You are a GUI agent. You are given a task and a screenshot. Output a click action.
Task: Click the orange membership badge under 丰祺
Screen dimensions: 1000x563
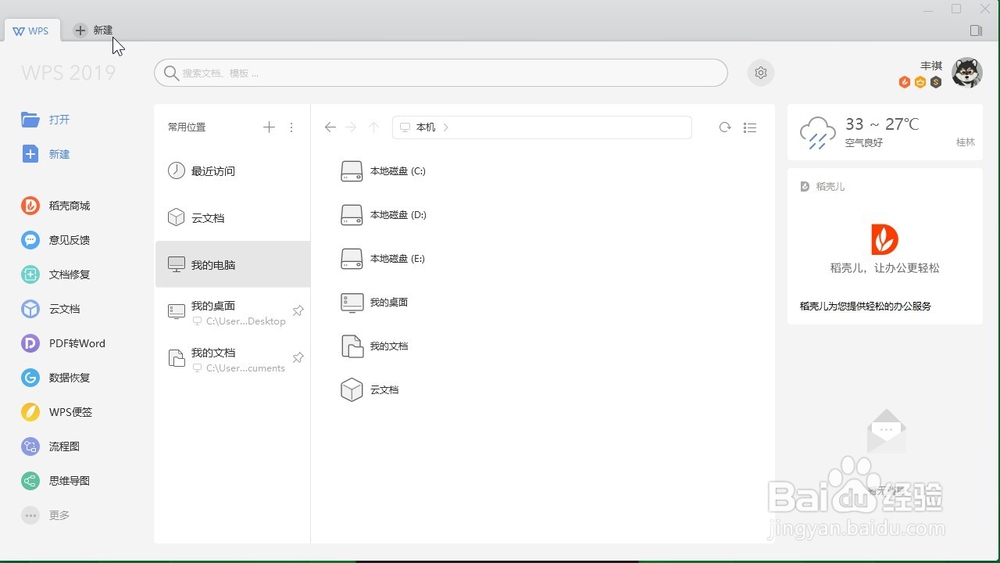click(904, 82)
